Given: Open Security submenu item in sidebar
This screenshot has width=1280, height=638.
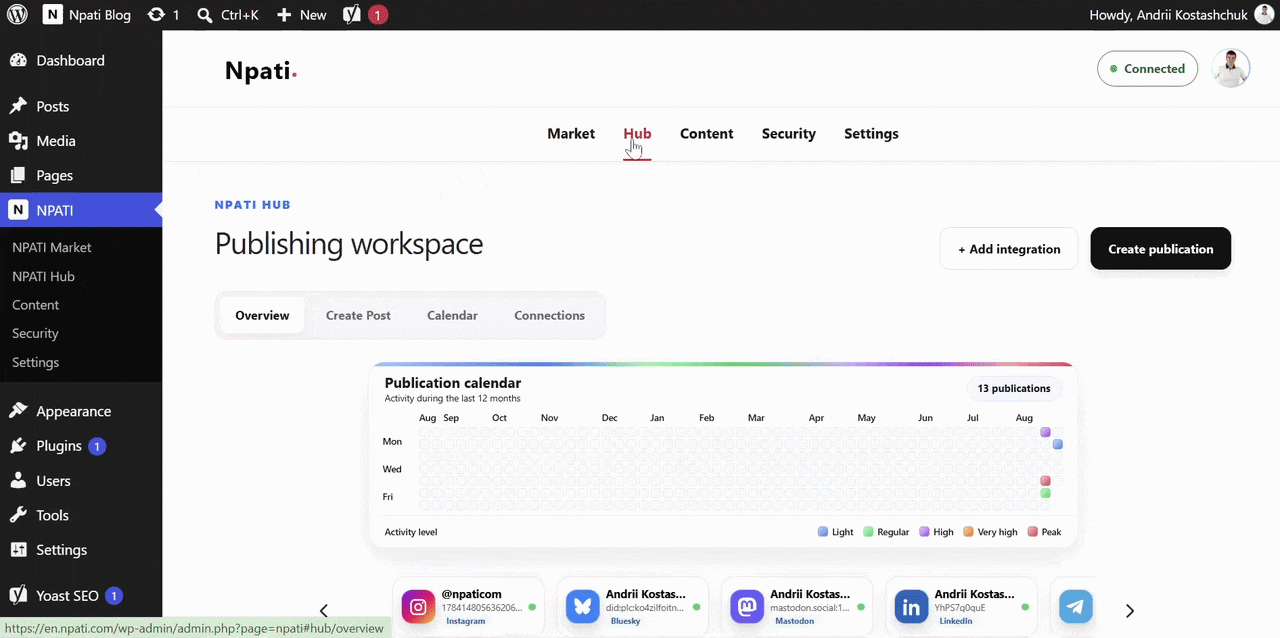Looking at the screenshot, I should click(35, 333).
